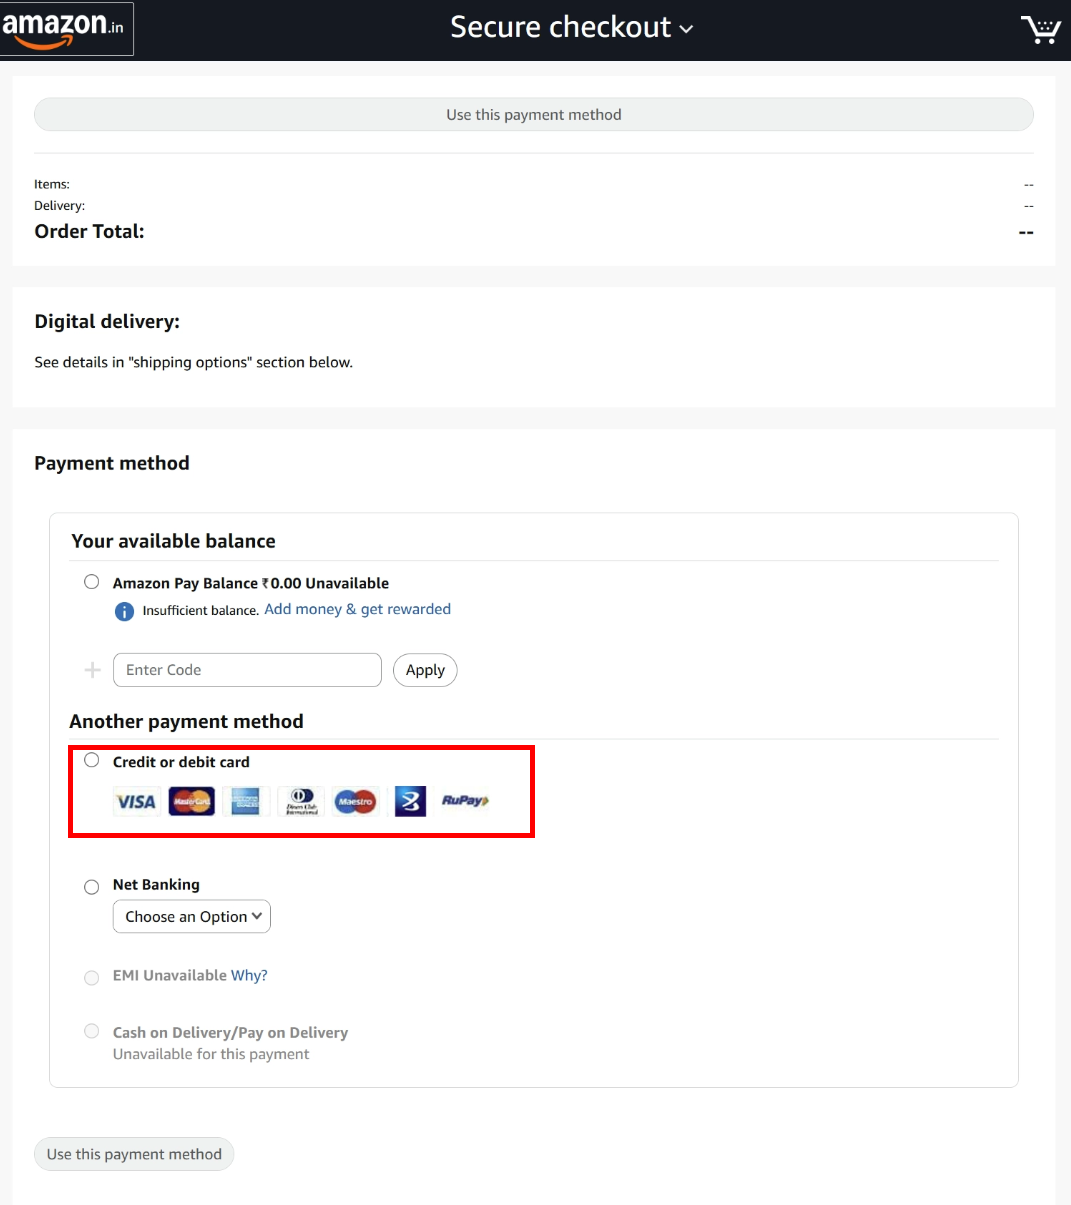Click the plus icon beside Enter Code
This screenshot has height=1205, width=1071.
[92, 670]
